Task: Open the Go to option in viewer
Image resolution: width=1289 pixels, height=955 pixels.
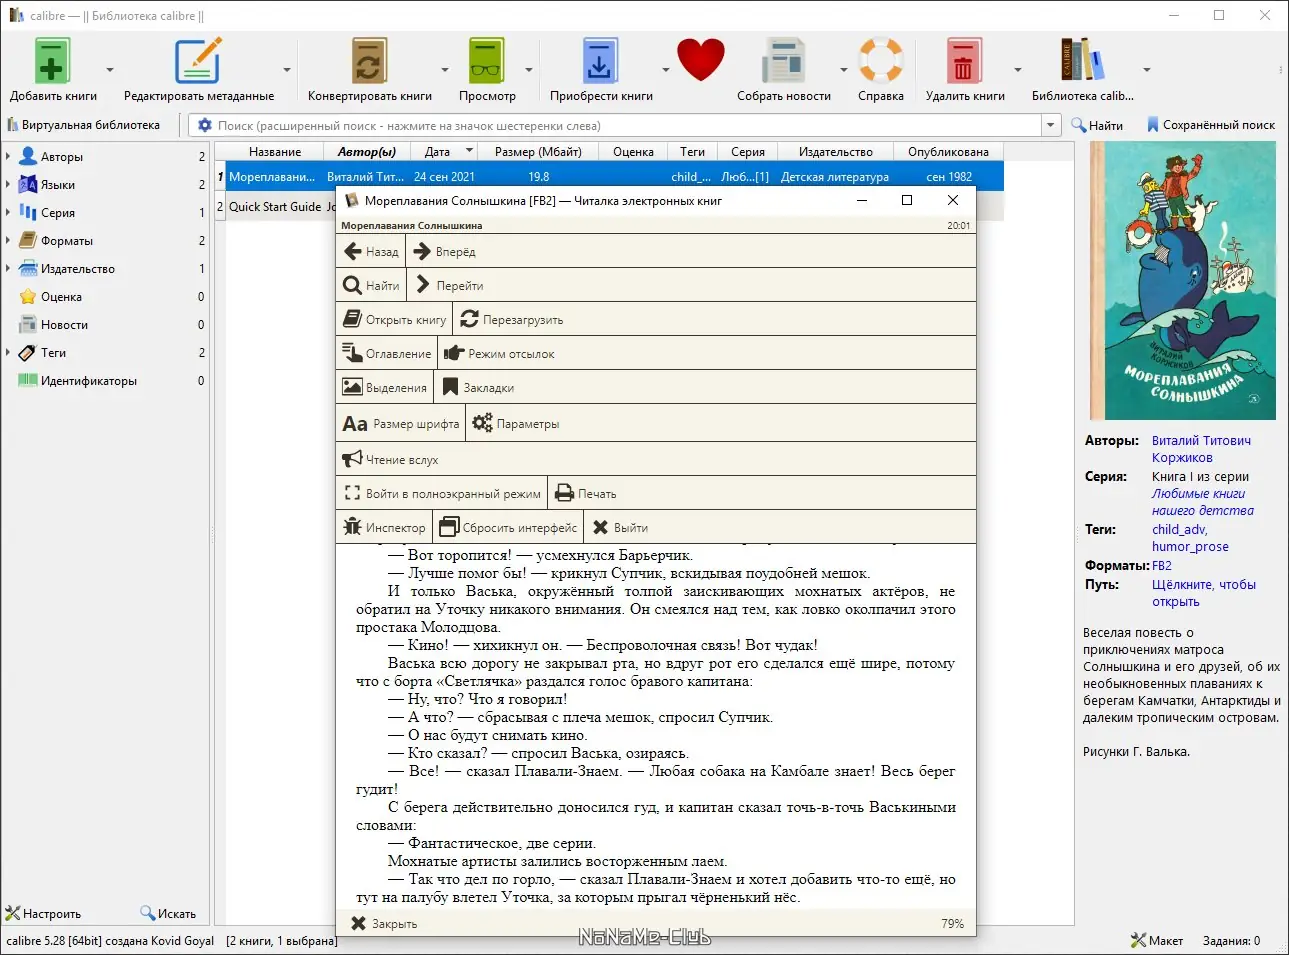Action: coord(449,286)
